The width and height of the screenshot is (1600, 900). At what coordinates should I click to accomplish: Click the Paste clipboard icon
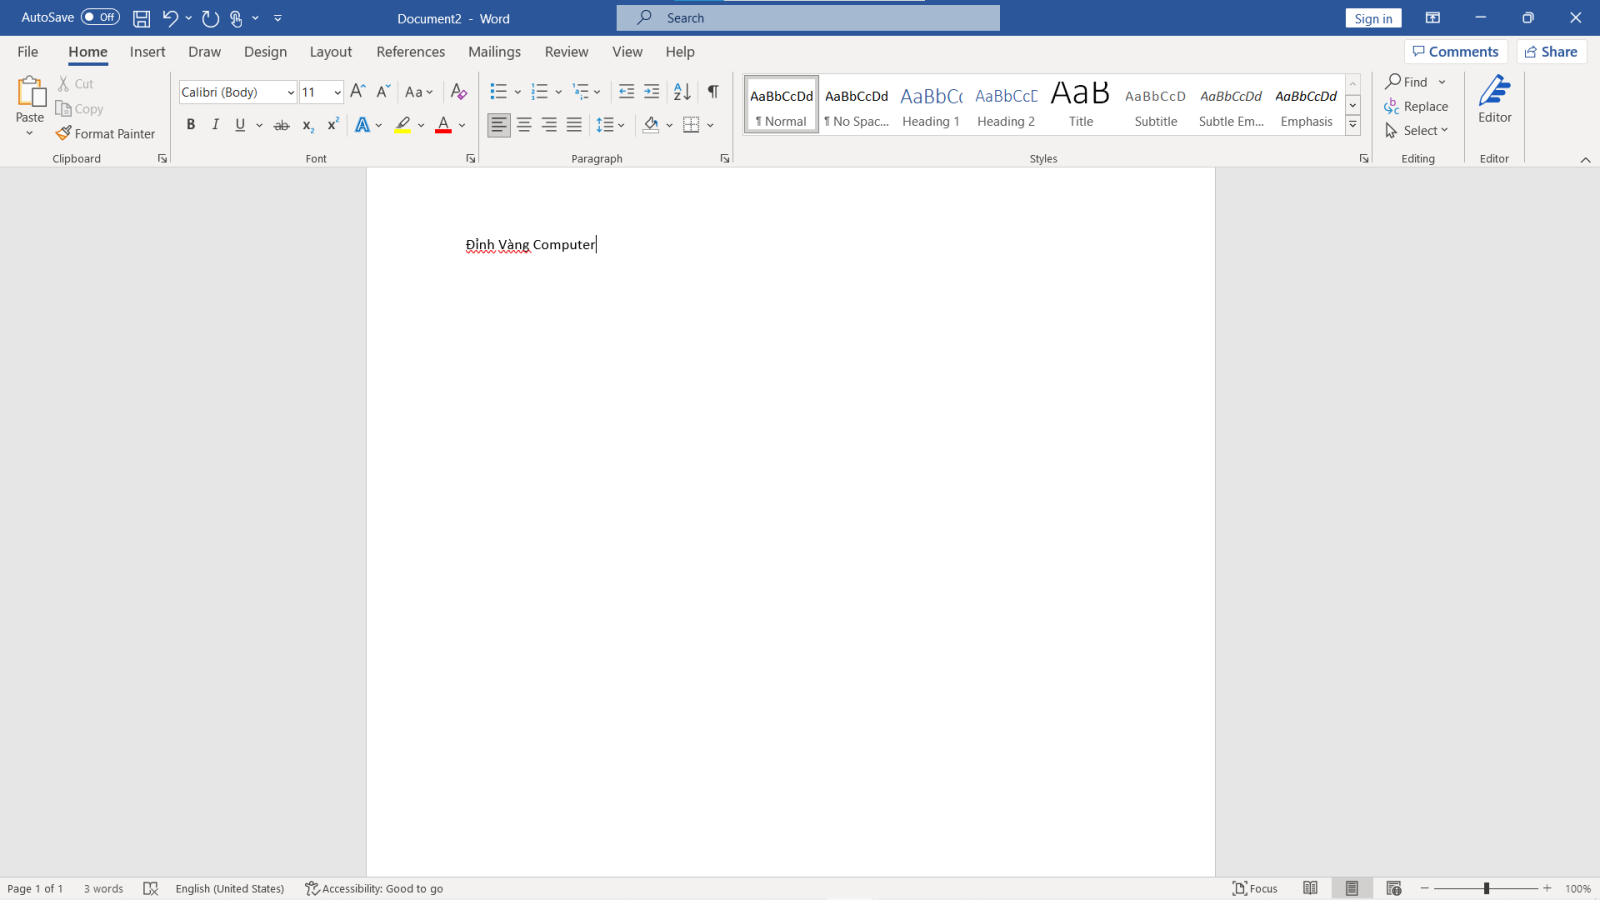(x=31, y=92)
